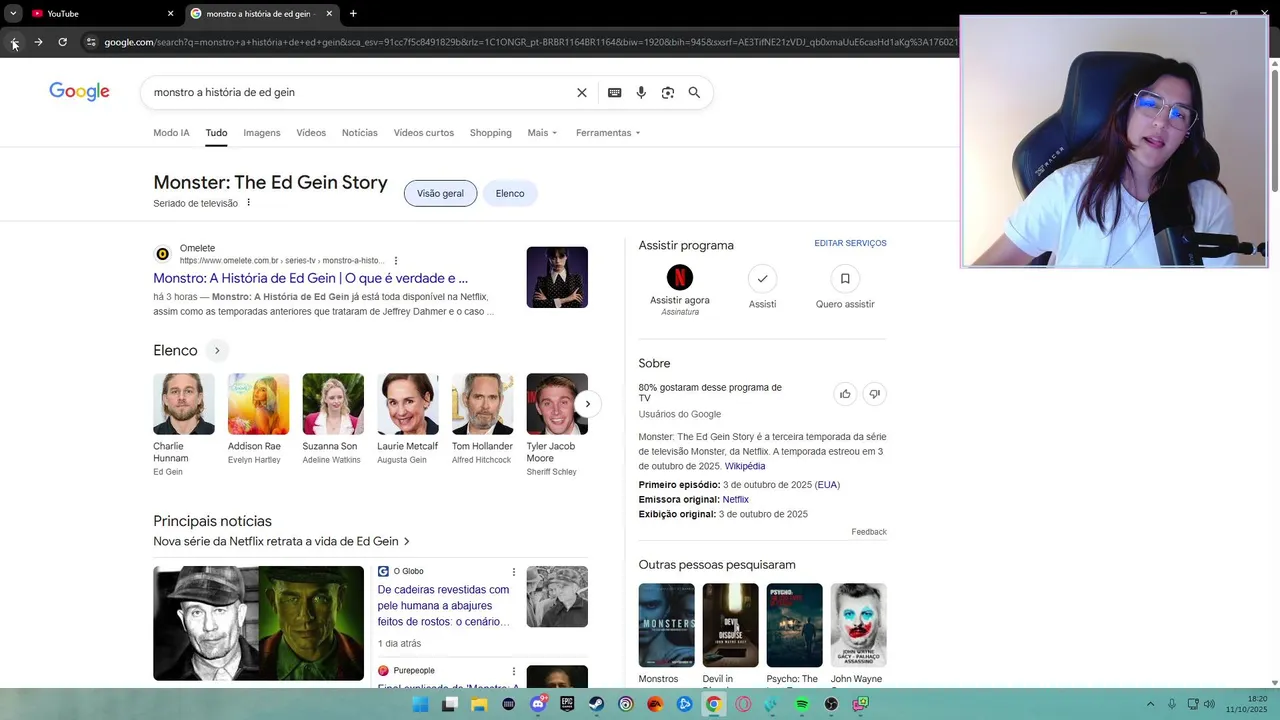Click the browser address bar URL
The image size is (1280, 720).
pyautogui.click(x=530, y=42)
